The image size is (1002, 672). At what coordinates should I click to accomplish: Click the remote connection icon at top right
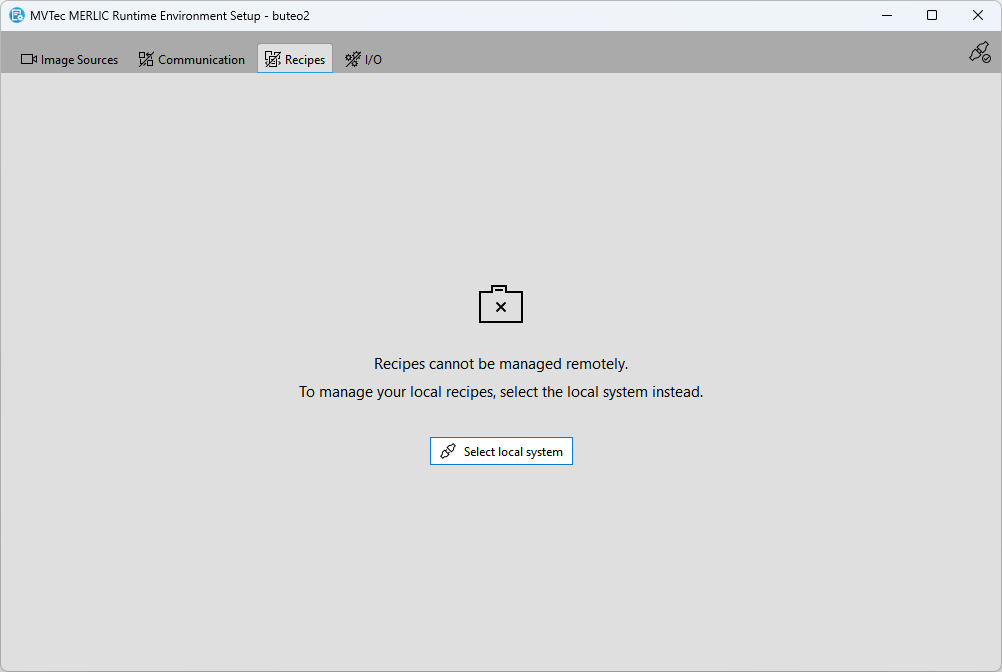pos(979,53)
